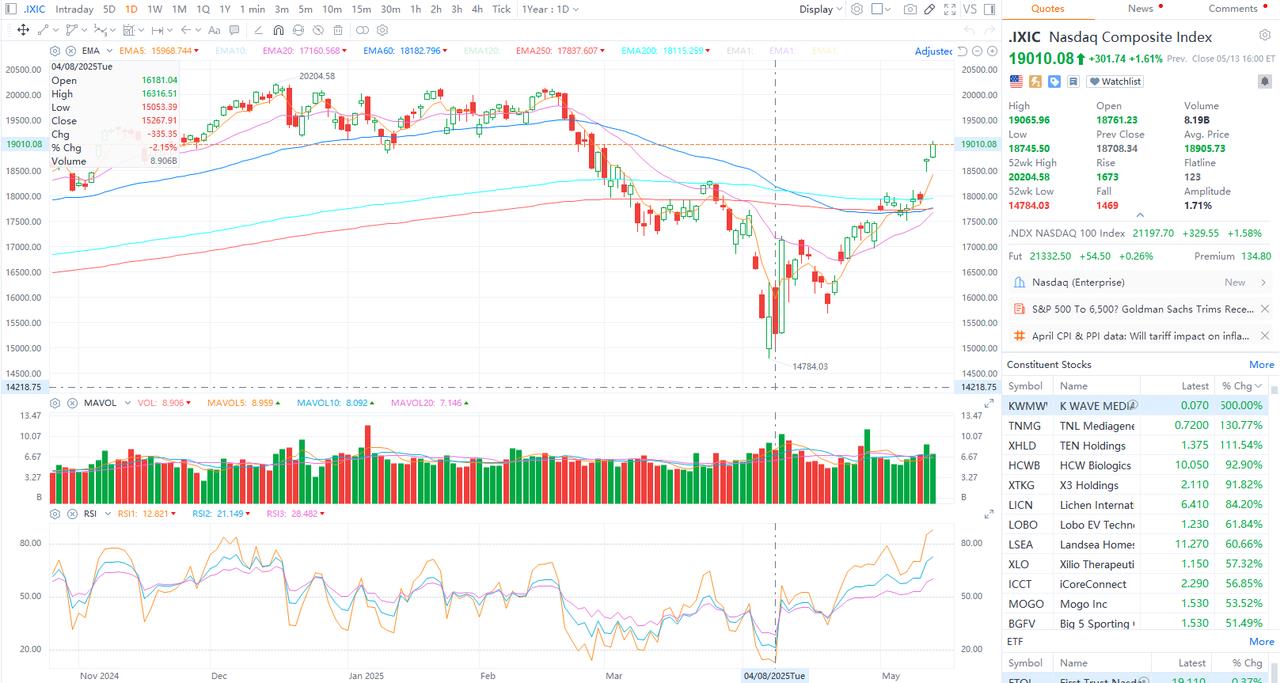The height and width of the screenshot is (683, 1280).
Task: Reset chart view with undo-arrow icon
Action: click(962, 51)
